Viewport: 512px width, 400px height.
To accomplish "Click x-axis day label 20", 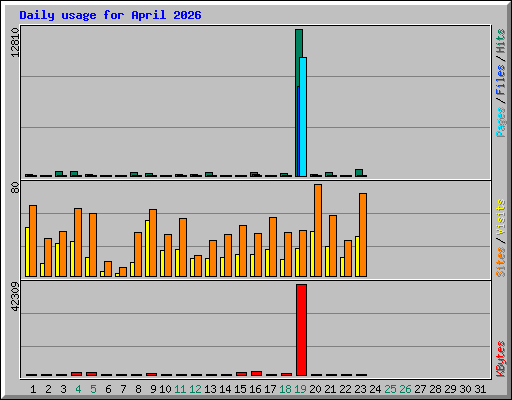I will click(x=315, y=389).
